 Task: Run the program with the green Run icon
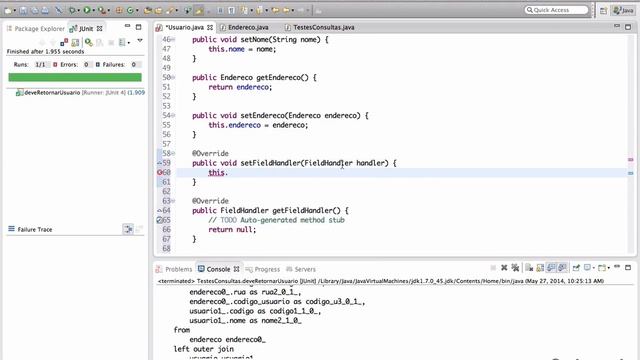click(87, 10)
